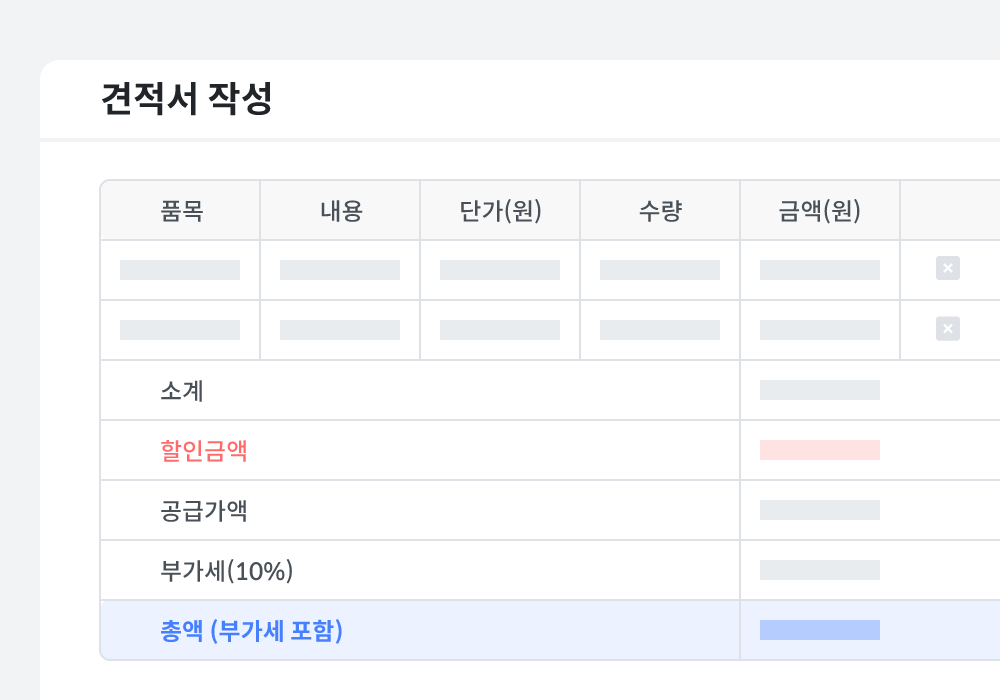
Task: Click the 할인금액 amount field
Action: [x=820, y=450]
